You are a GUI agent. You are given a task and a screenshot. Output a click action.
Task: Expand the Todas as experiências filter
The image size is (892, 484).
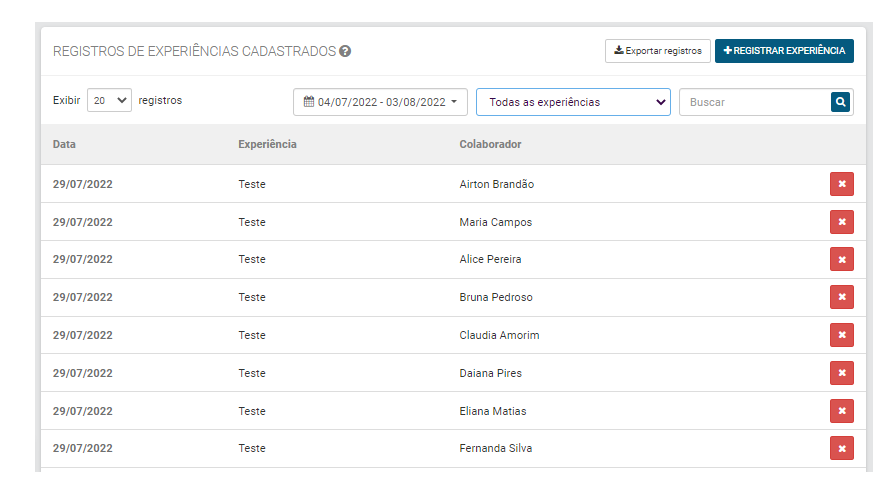573,102
